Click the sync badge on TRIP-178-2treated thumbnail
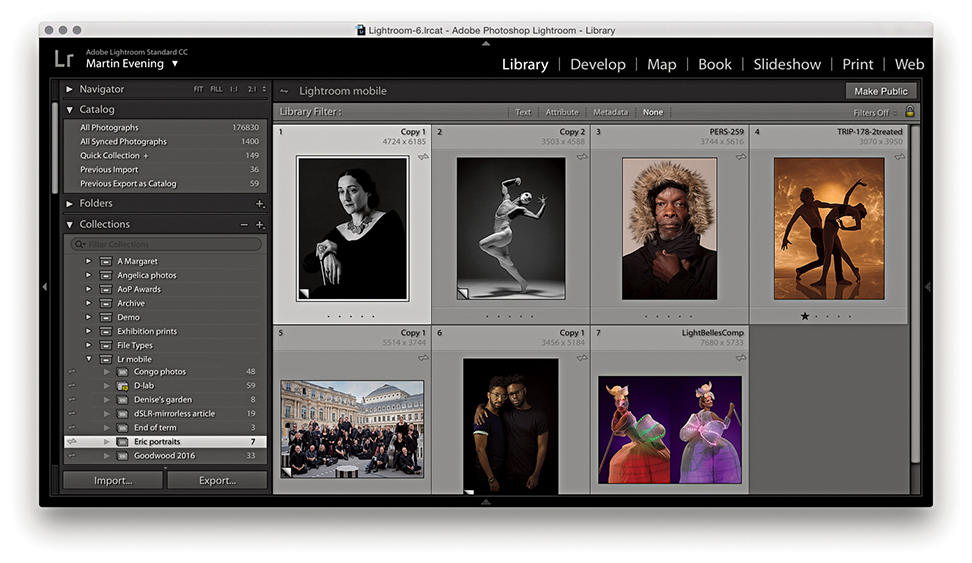 (899, 157)
